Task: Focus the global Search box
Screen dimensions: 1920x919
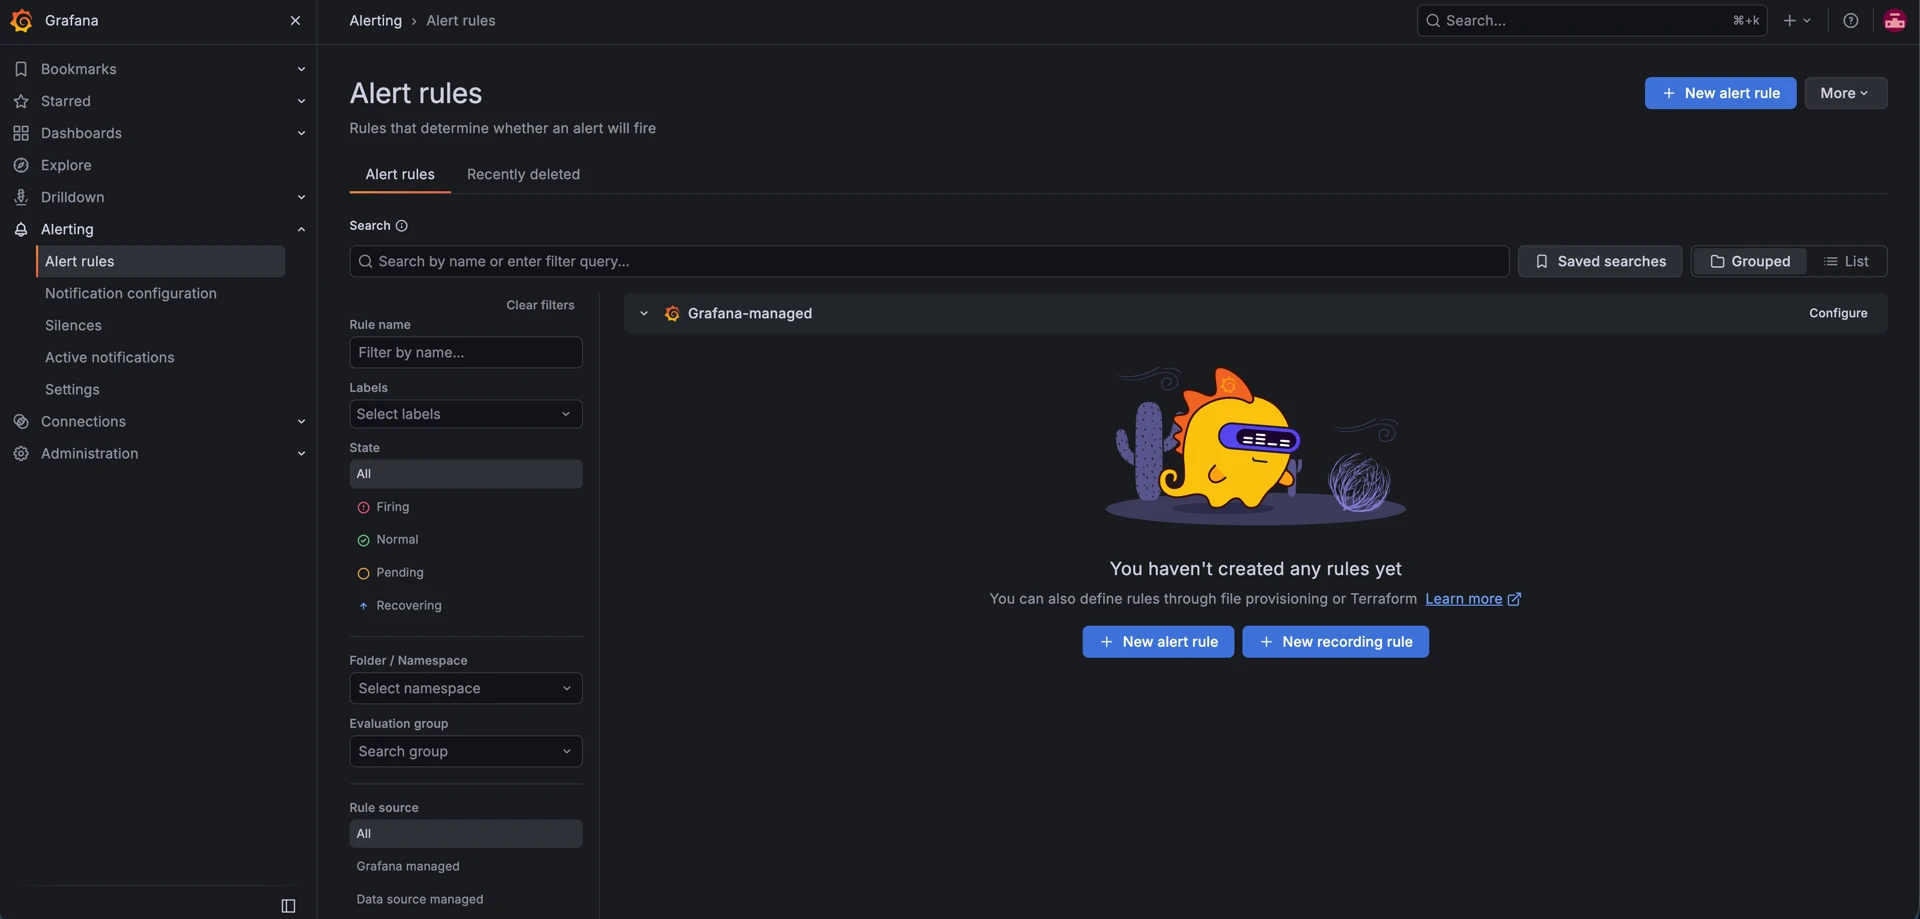Action: [x=1592, y=21]
